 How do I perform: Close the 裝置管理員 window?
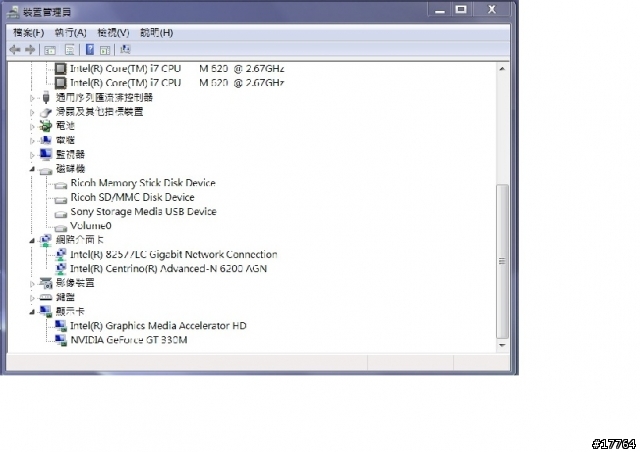[x=492, y=10]
